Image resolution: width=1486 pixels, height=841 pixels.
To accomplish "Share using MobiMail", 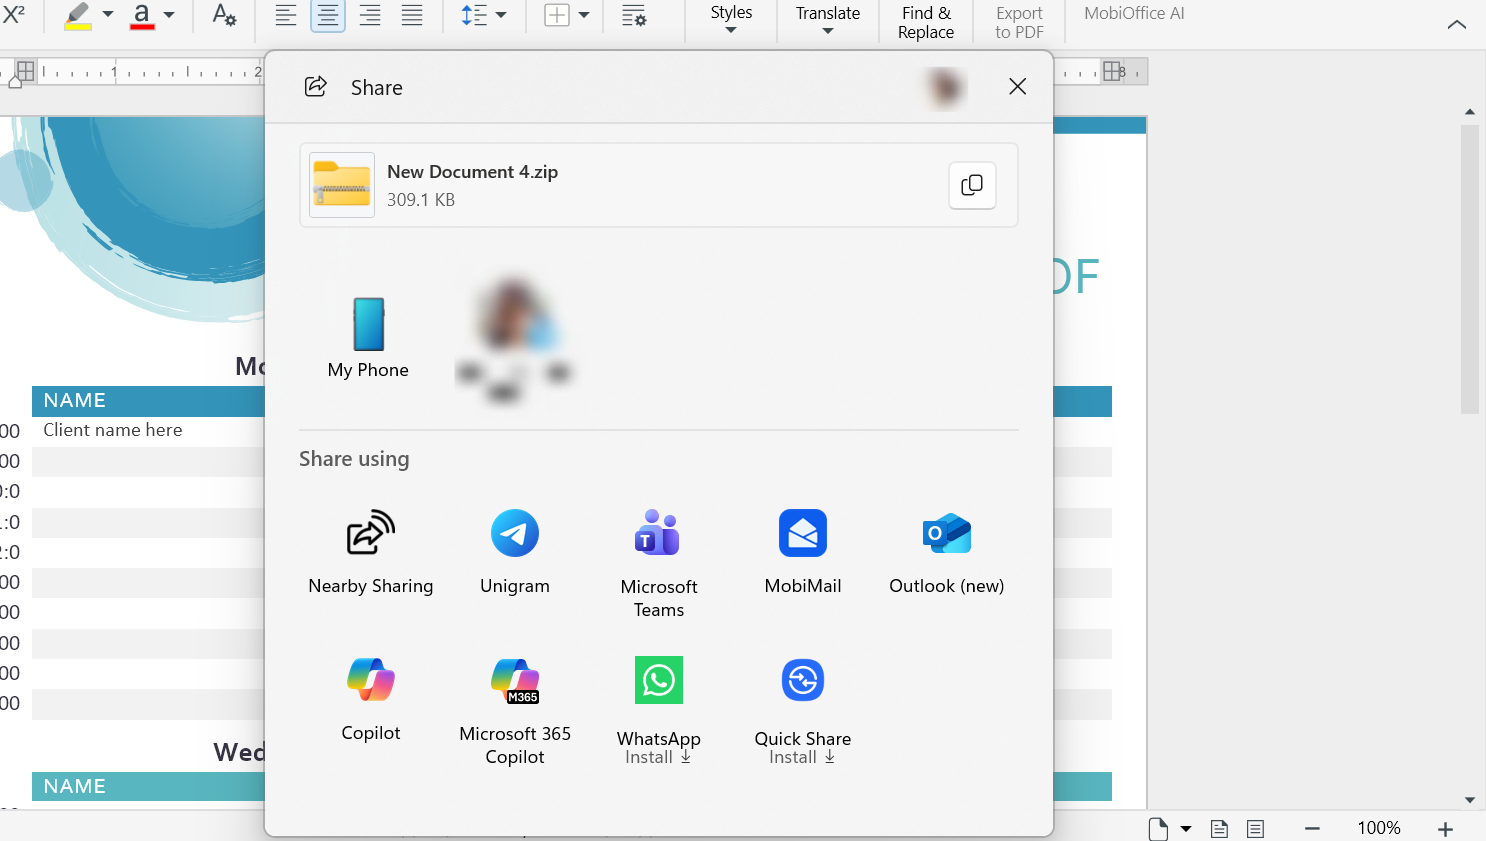I will coord(803,553).
